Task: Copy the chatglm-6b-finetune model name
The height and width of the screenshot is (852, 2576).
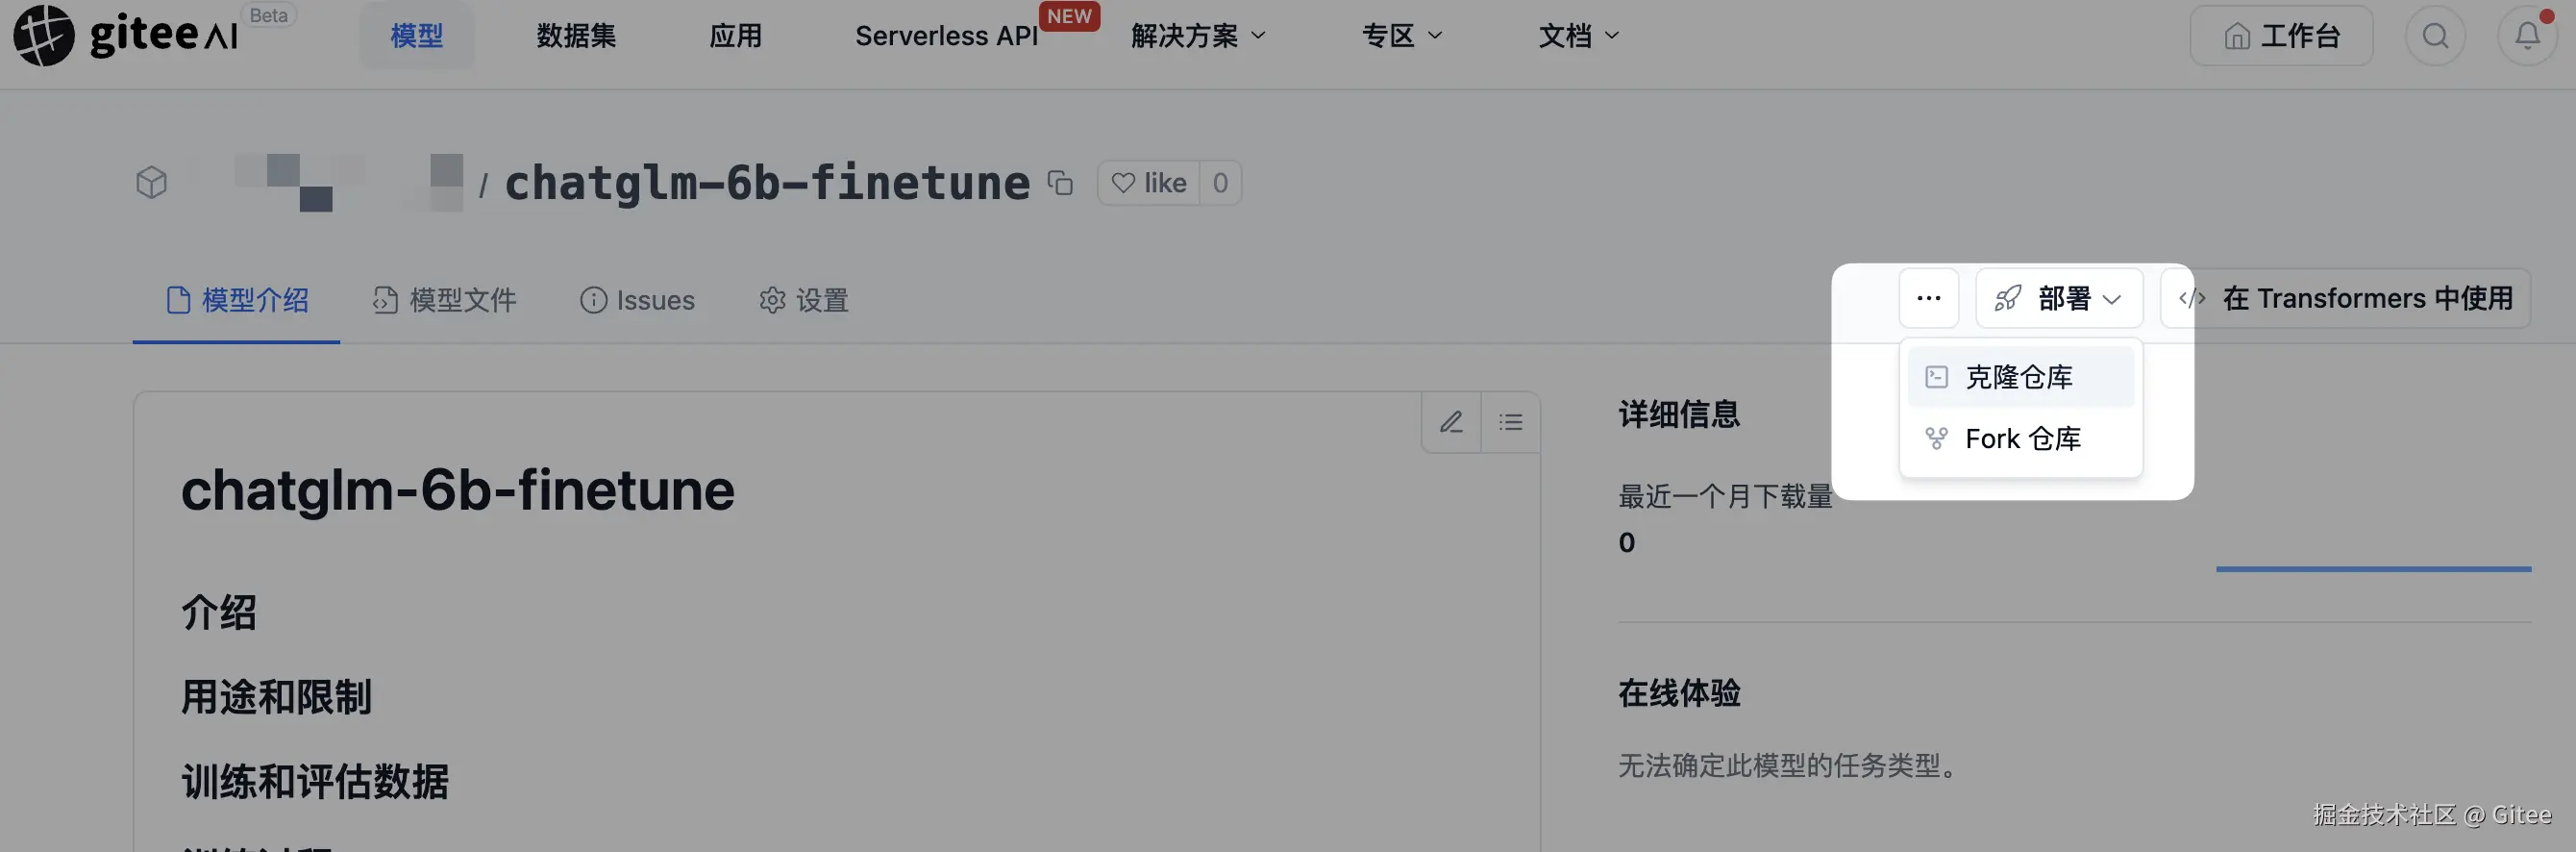Action: (1060, 183)
